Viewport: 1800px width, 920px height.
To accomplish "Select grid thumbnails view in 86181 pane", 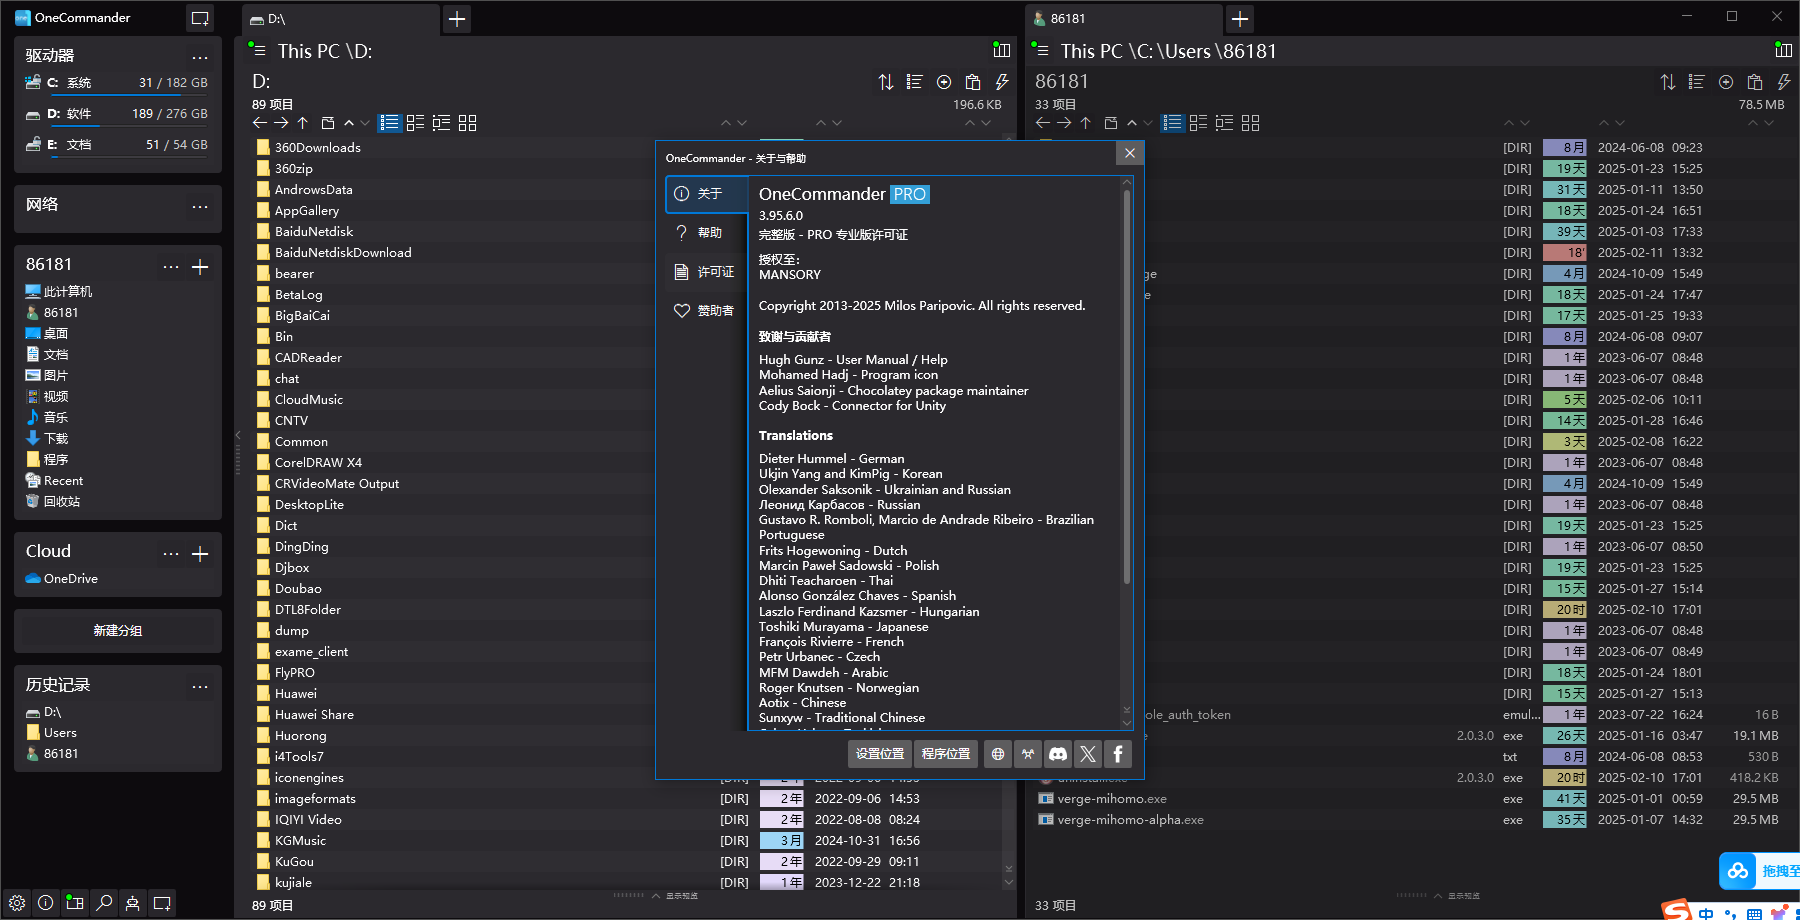I will pos(1251,123).
